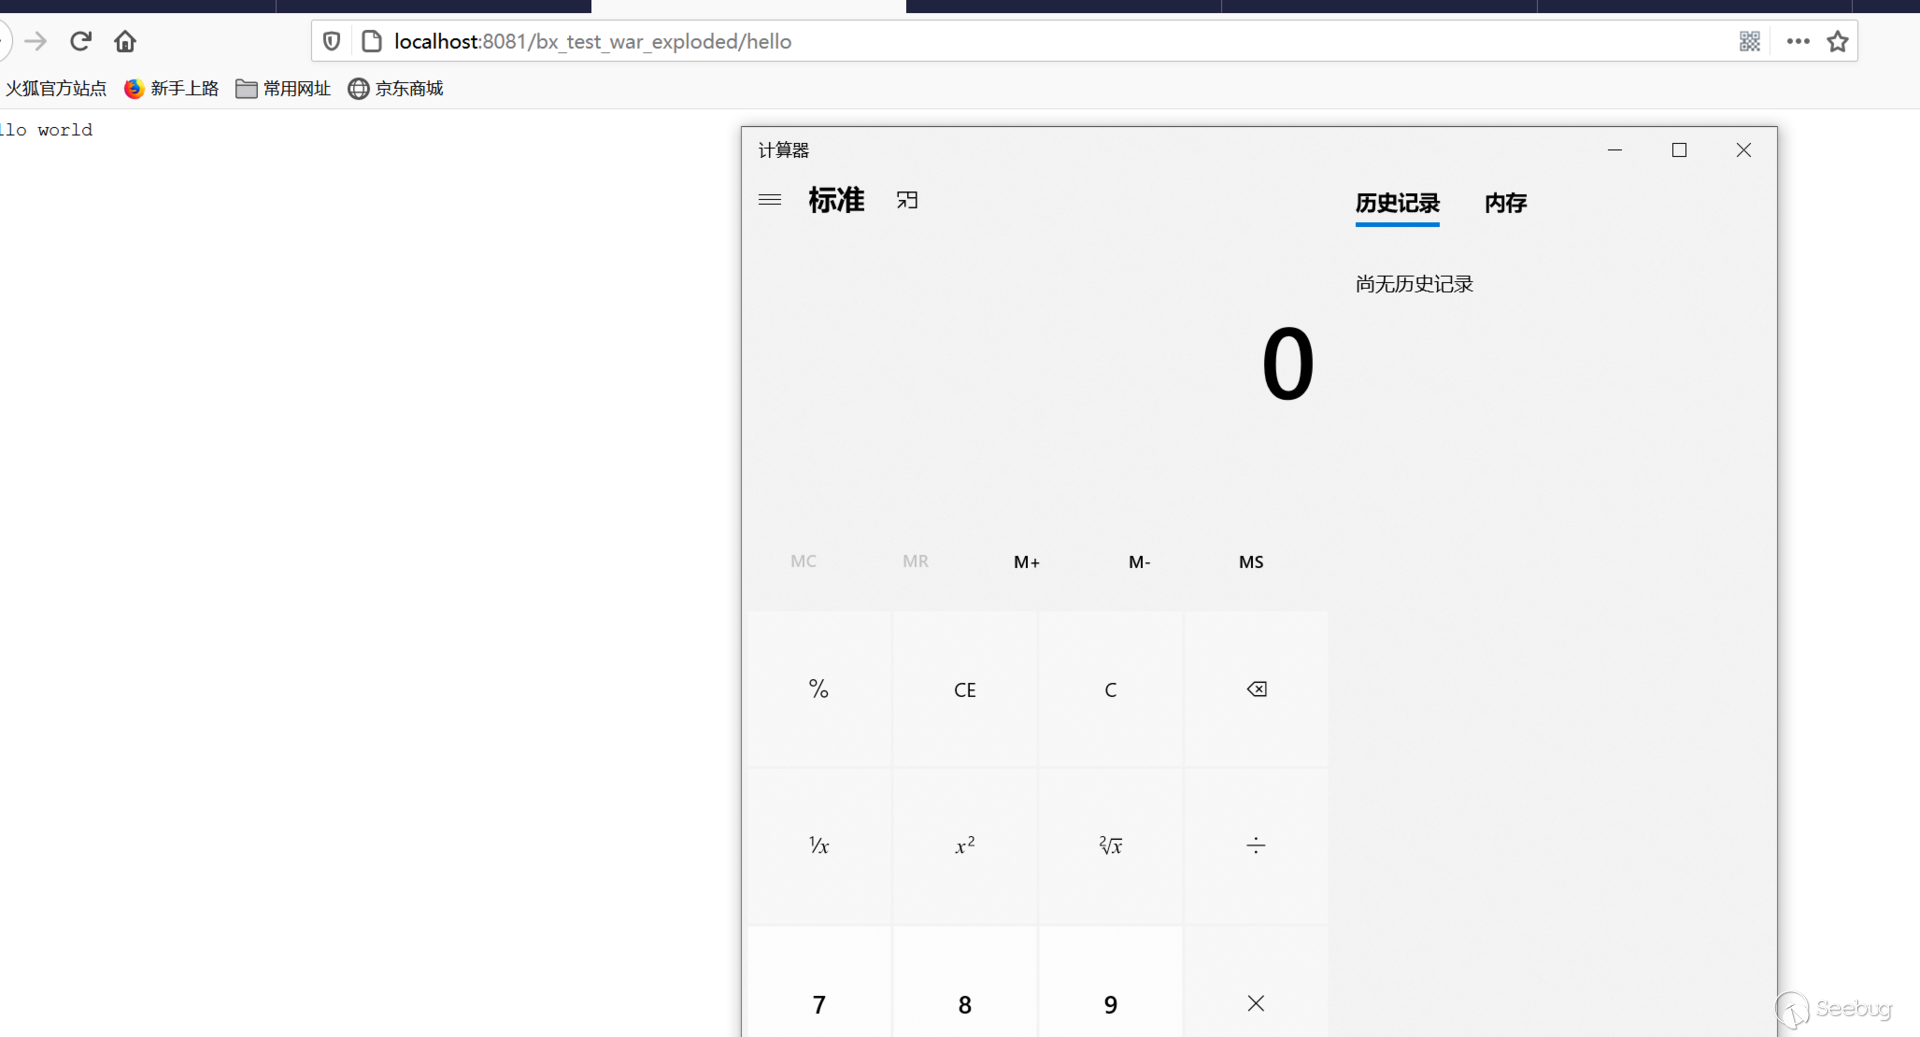The width and height of the screenshot is (1920, 1037).
Task: Click the reciprocal 1/x key
Action: (819, 846)
